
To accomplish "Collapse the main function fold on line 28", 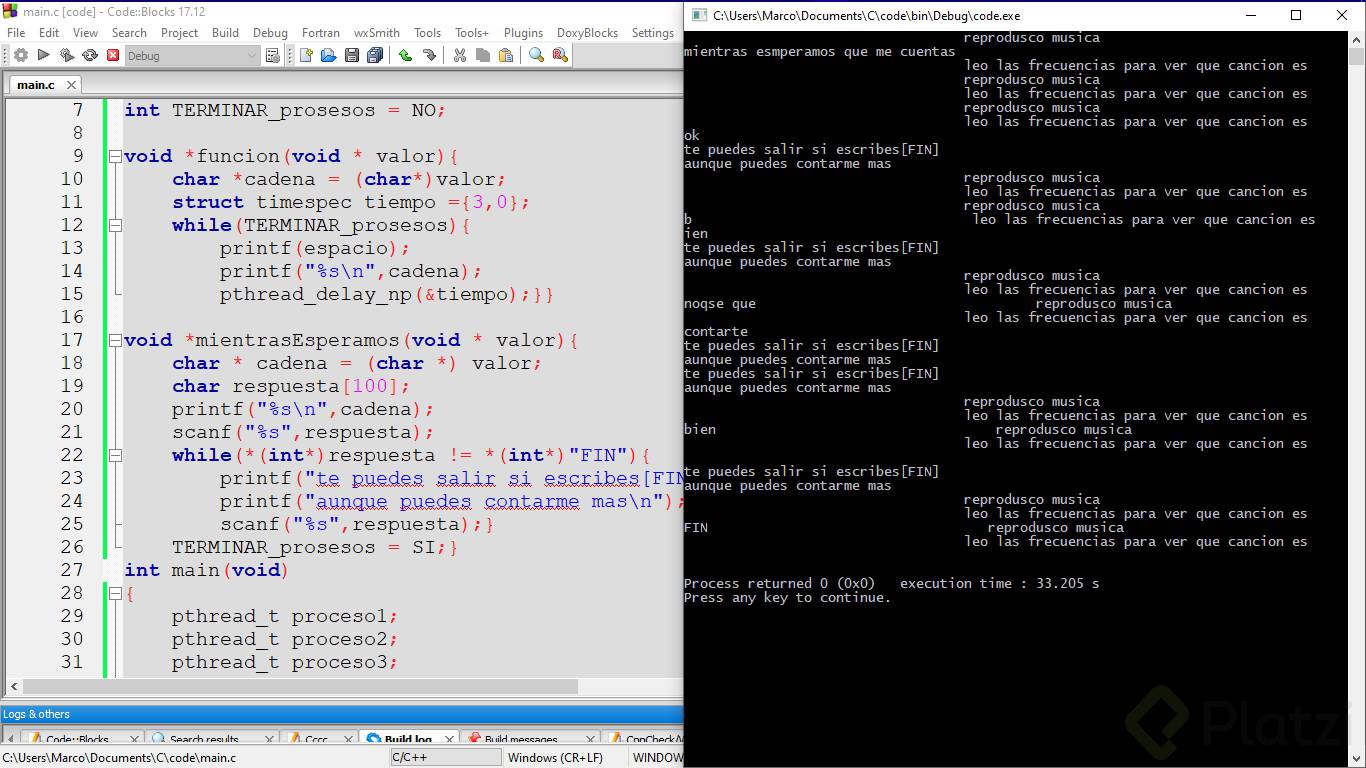I will click(115, 594).
